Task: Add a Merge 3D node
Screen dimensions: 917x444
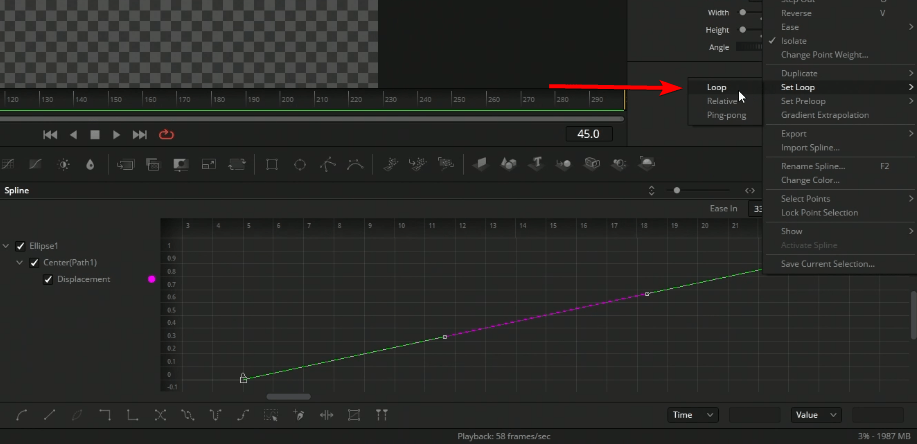Action: pos(564,164)
